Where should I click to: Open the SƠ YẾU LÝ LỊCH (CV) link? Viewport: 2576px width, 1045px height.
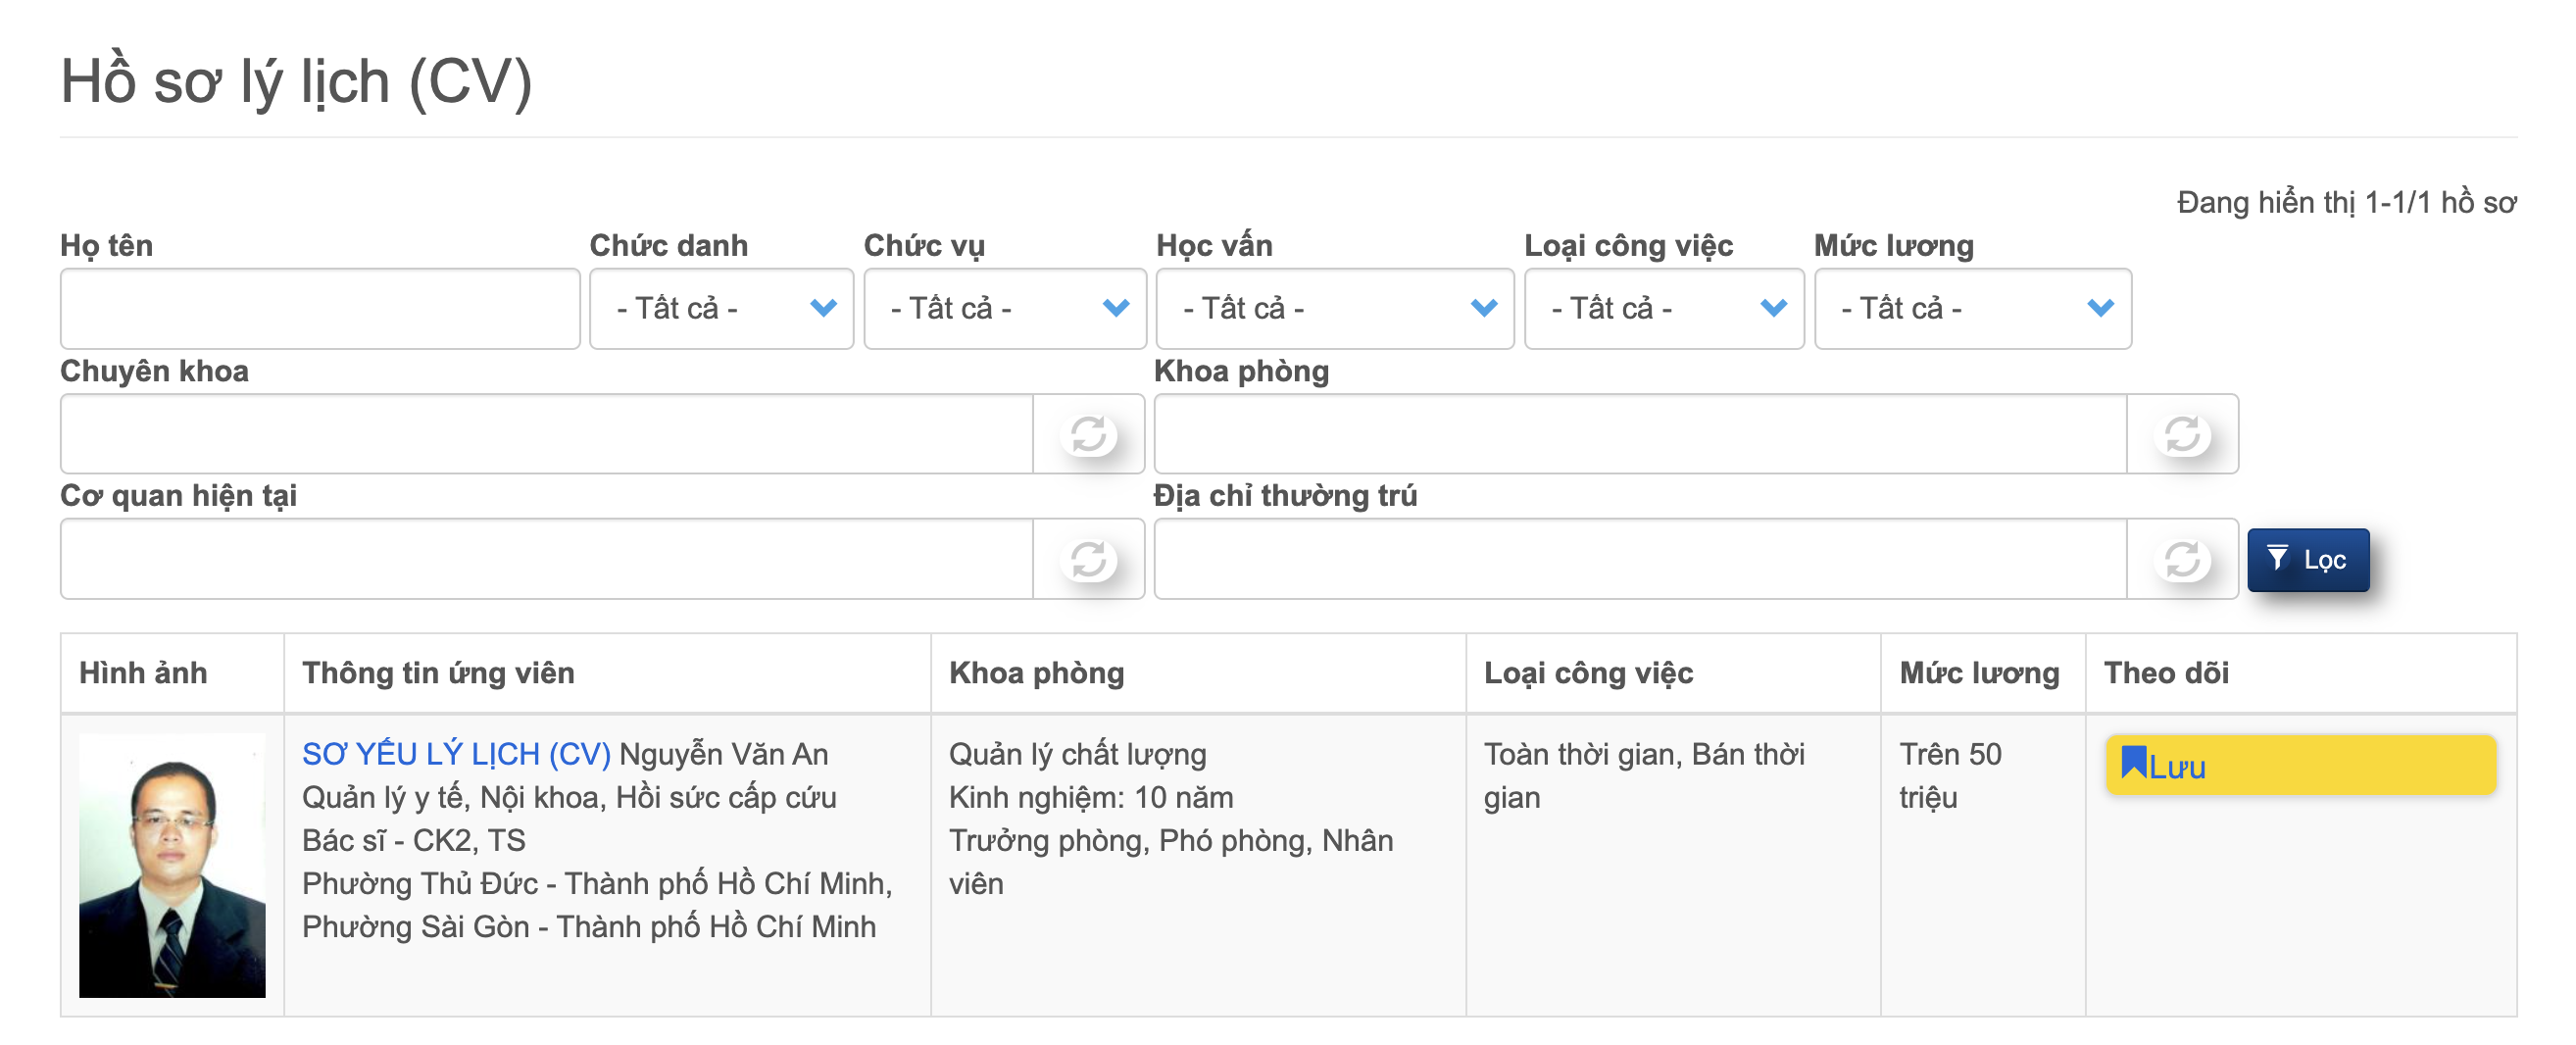pos(456,754)
